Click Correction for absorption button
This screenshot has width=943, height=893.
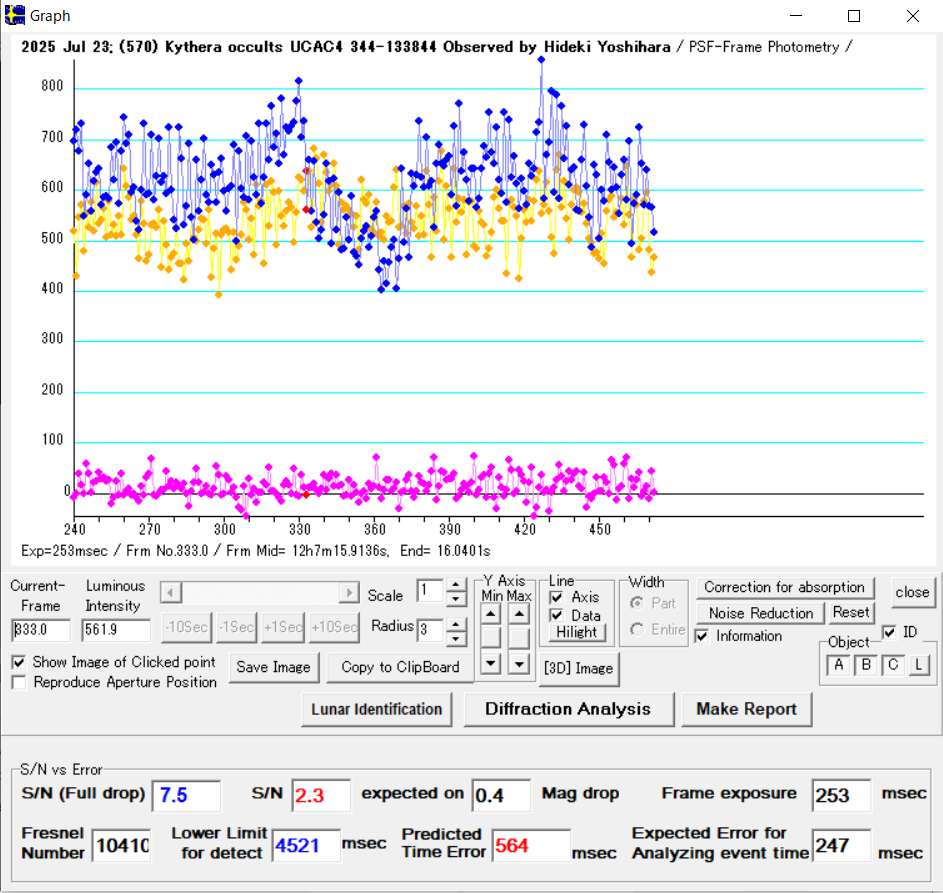(x=784, y=587)
